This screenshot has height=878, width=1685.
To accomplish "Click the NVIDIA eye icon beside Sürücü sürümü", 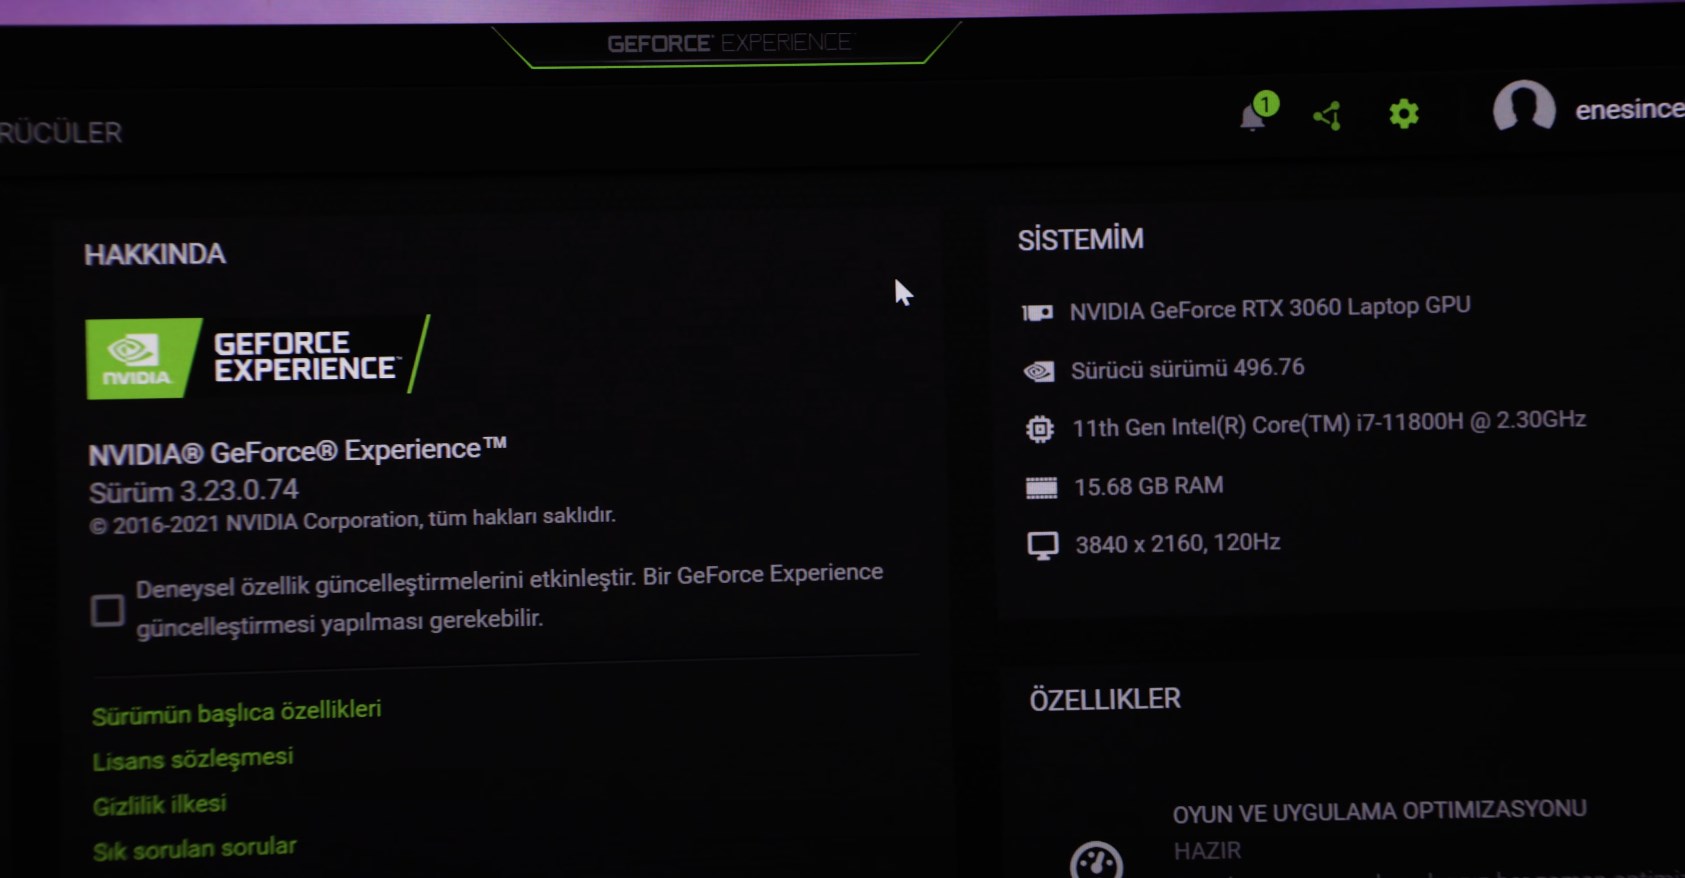I will point(1038,371).
